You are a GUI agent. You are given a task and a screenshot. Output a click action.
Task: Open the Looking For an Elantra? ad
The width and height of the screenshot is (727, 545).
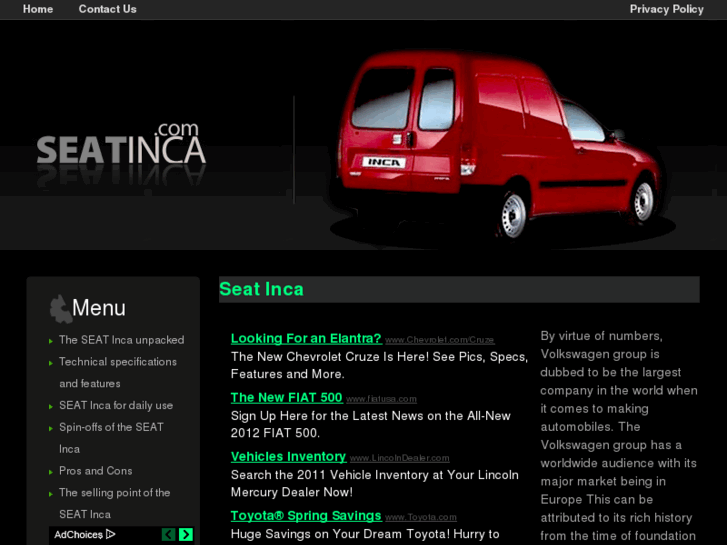tap(306, 339)
